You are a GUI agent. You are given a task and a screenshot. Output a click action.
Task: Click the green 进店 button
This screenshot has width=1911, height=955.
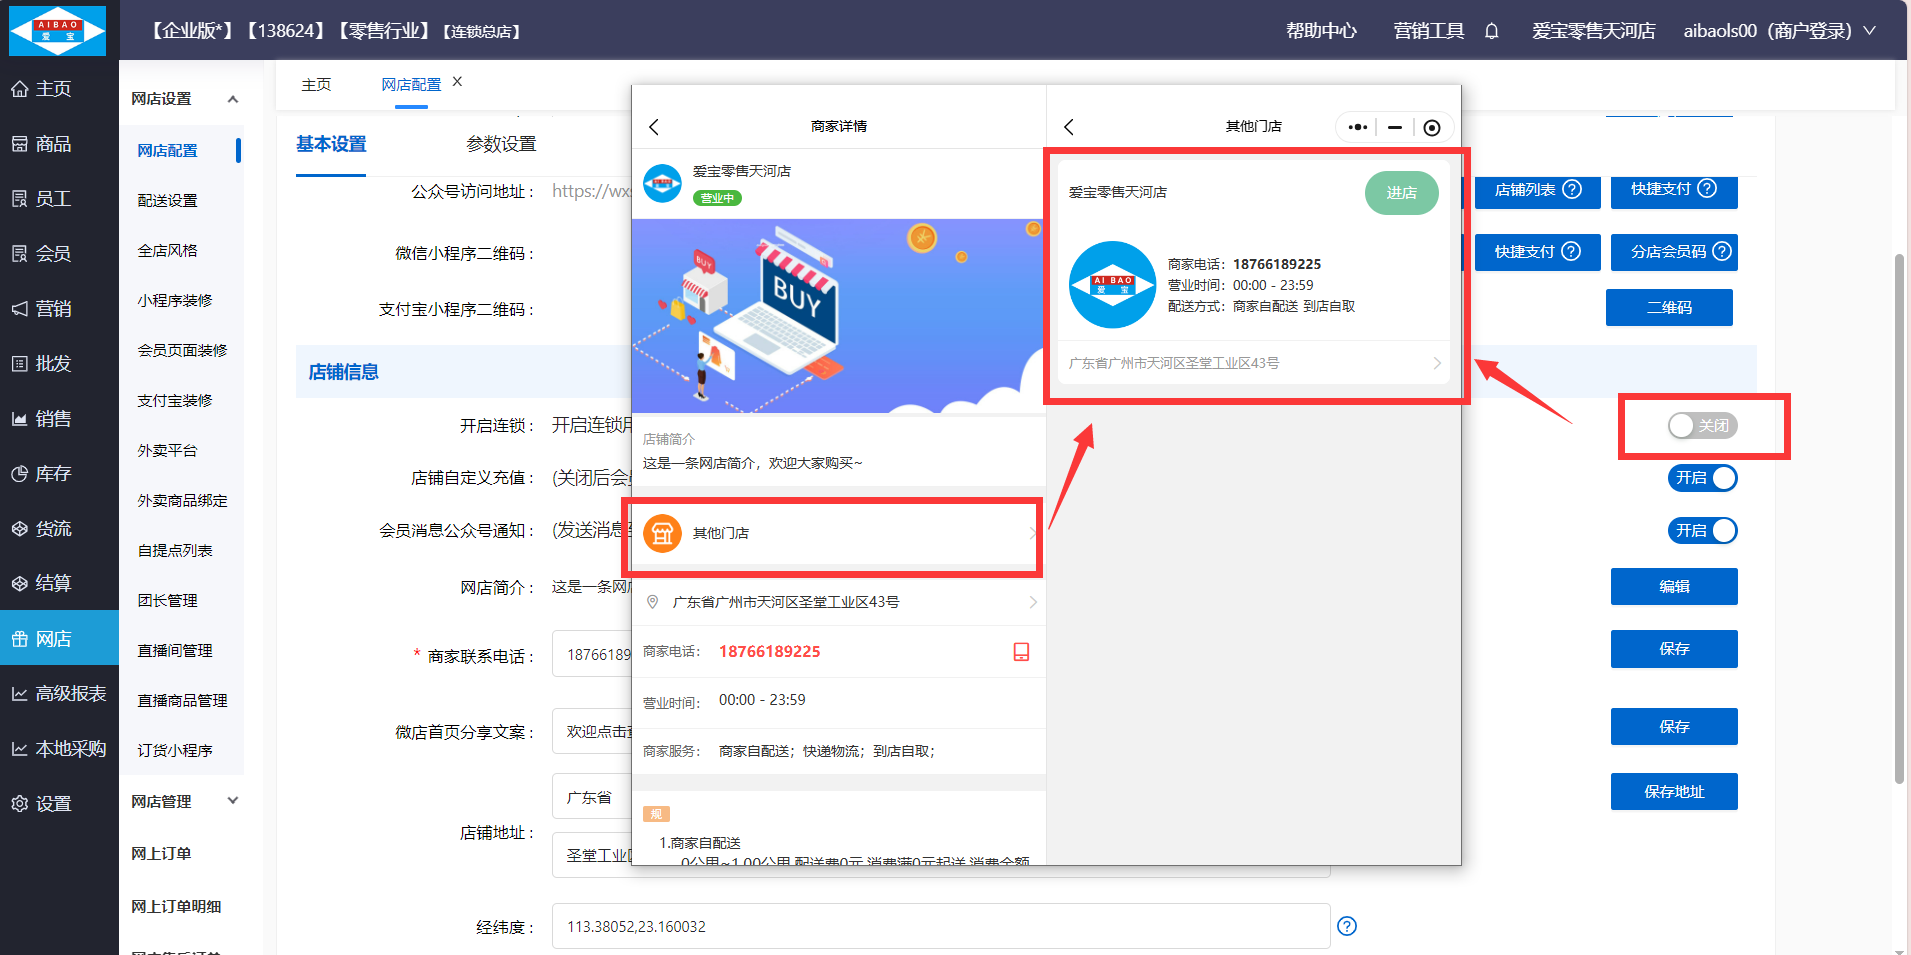[1401, 193]
